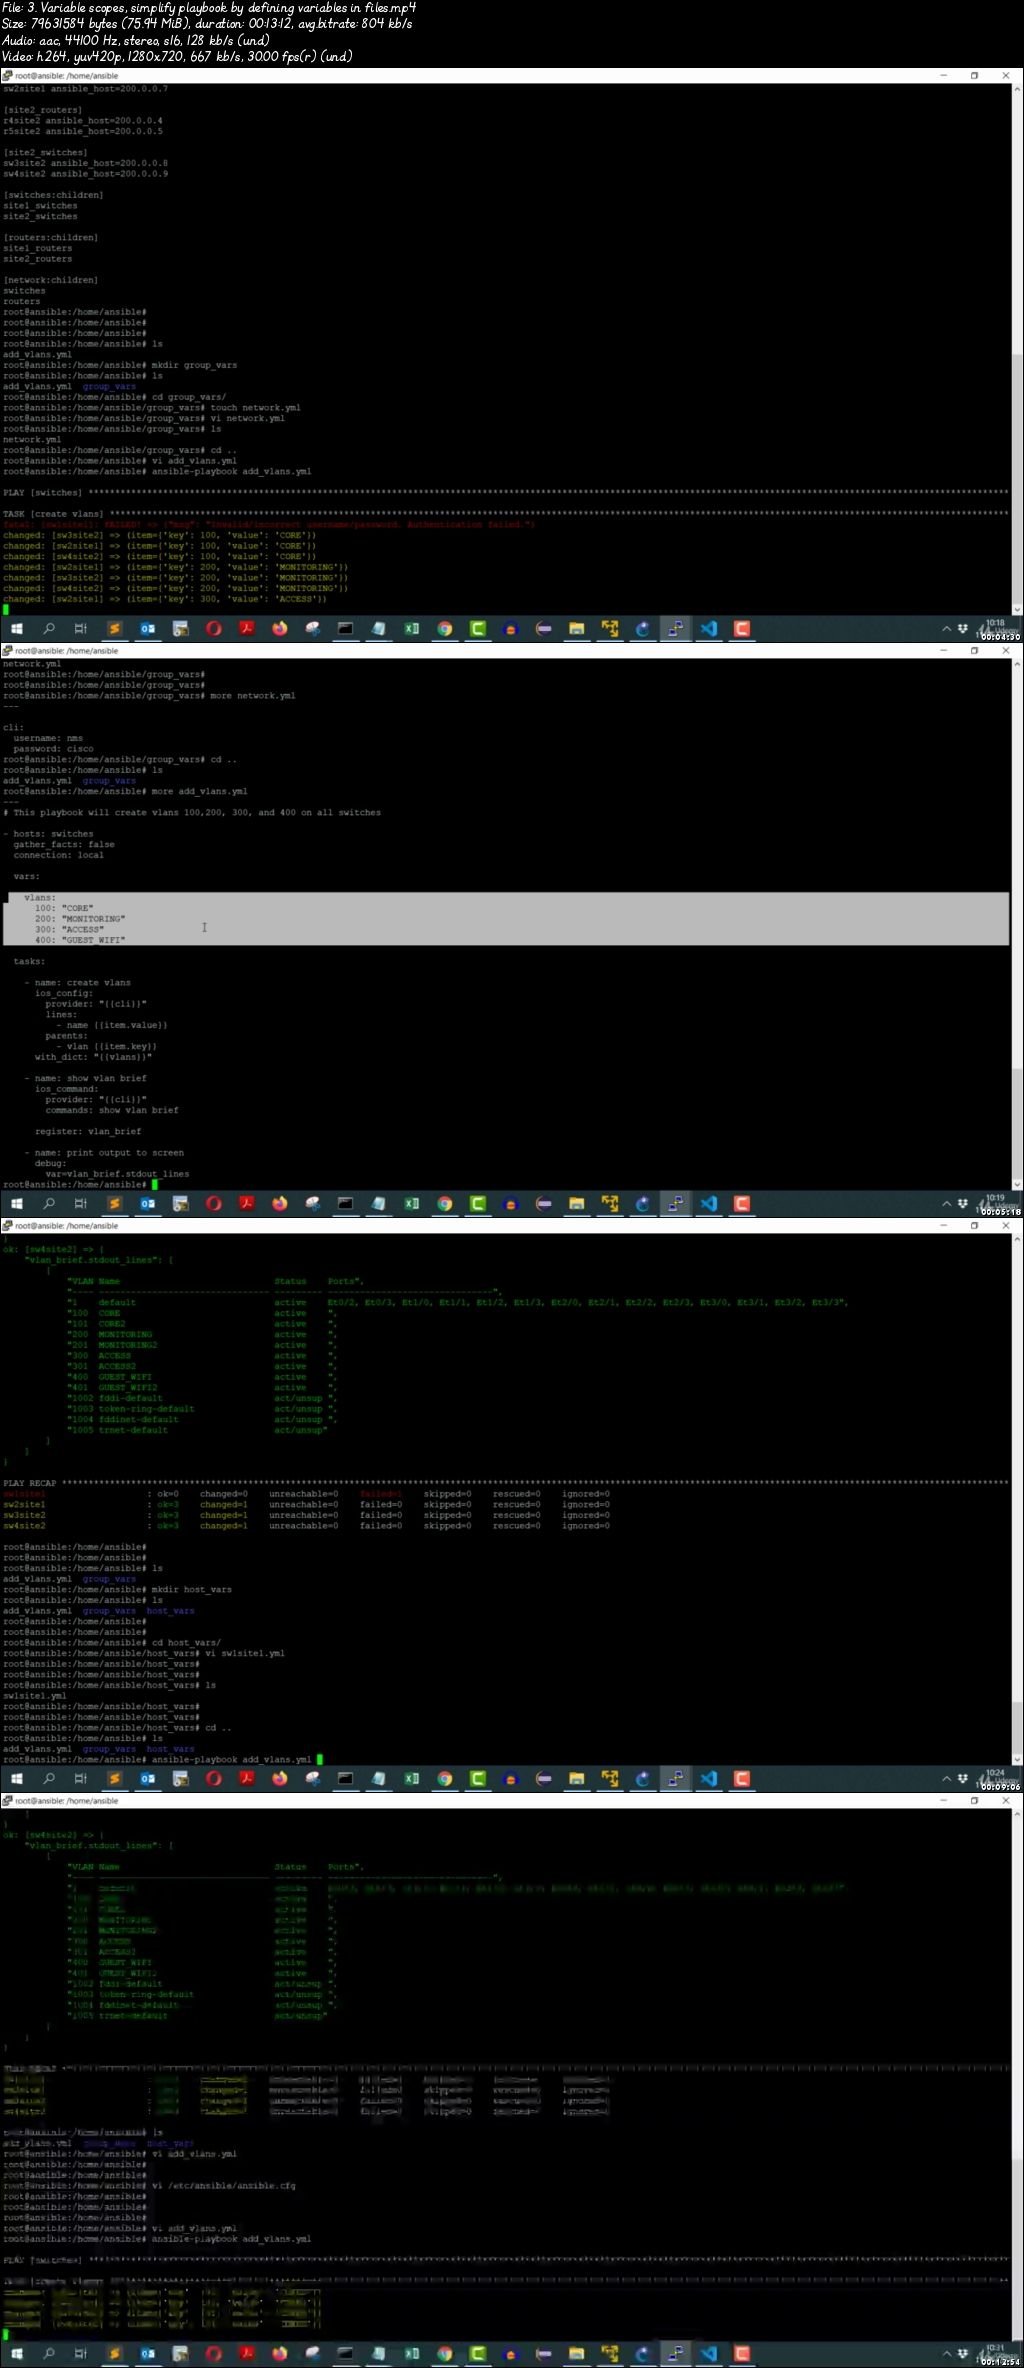Image resolution: width=1024 pixels, height=2368 pixels.
Task: Click the "password: cisco" line
Action: (x=53, y=749)
